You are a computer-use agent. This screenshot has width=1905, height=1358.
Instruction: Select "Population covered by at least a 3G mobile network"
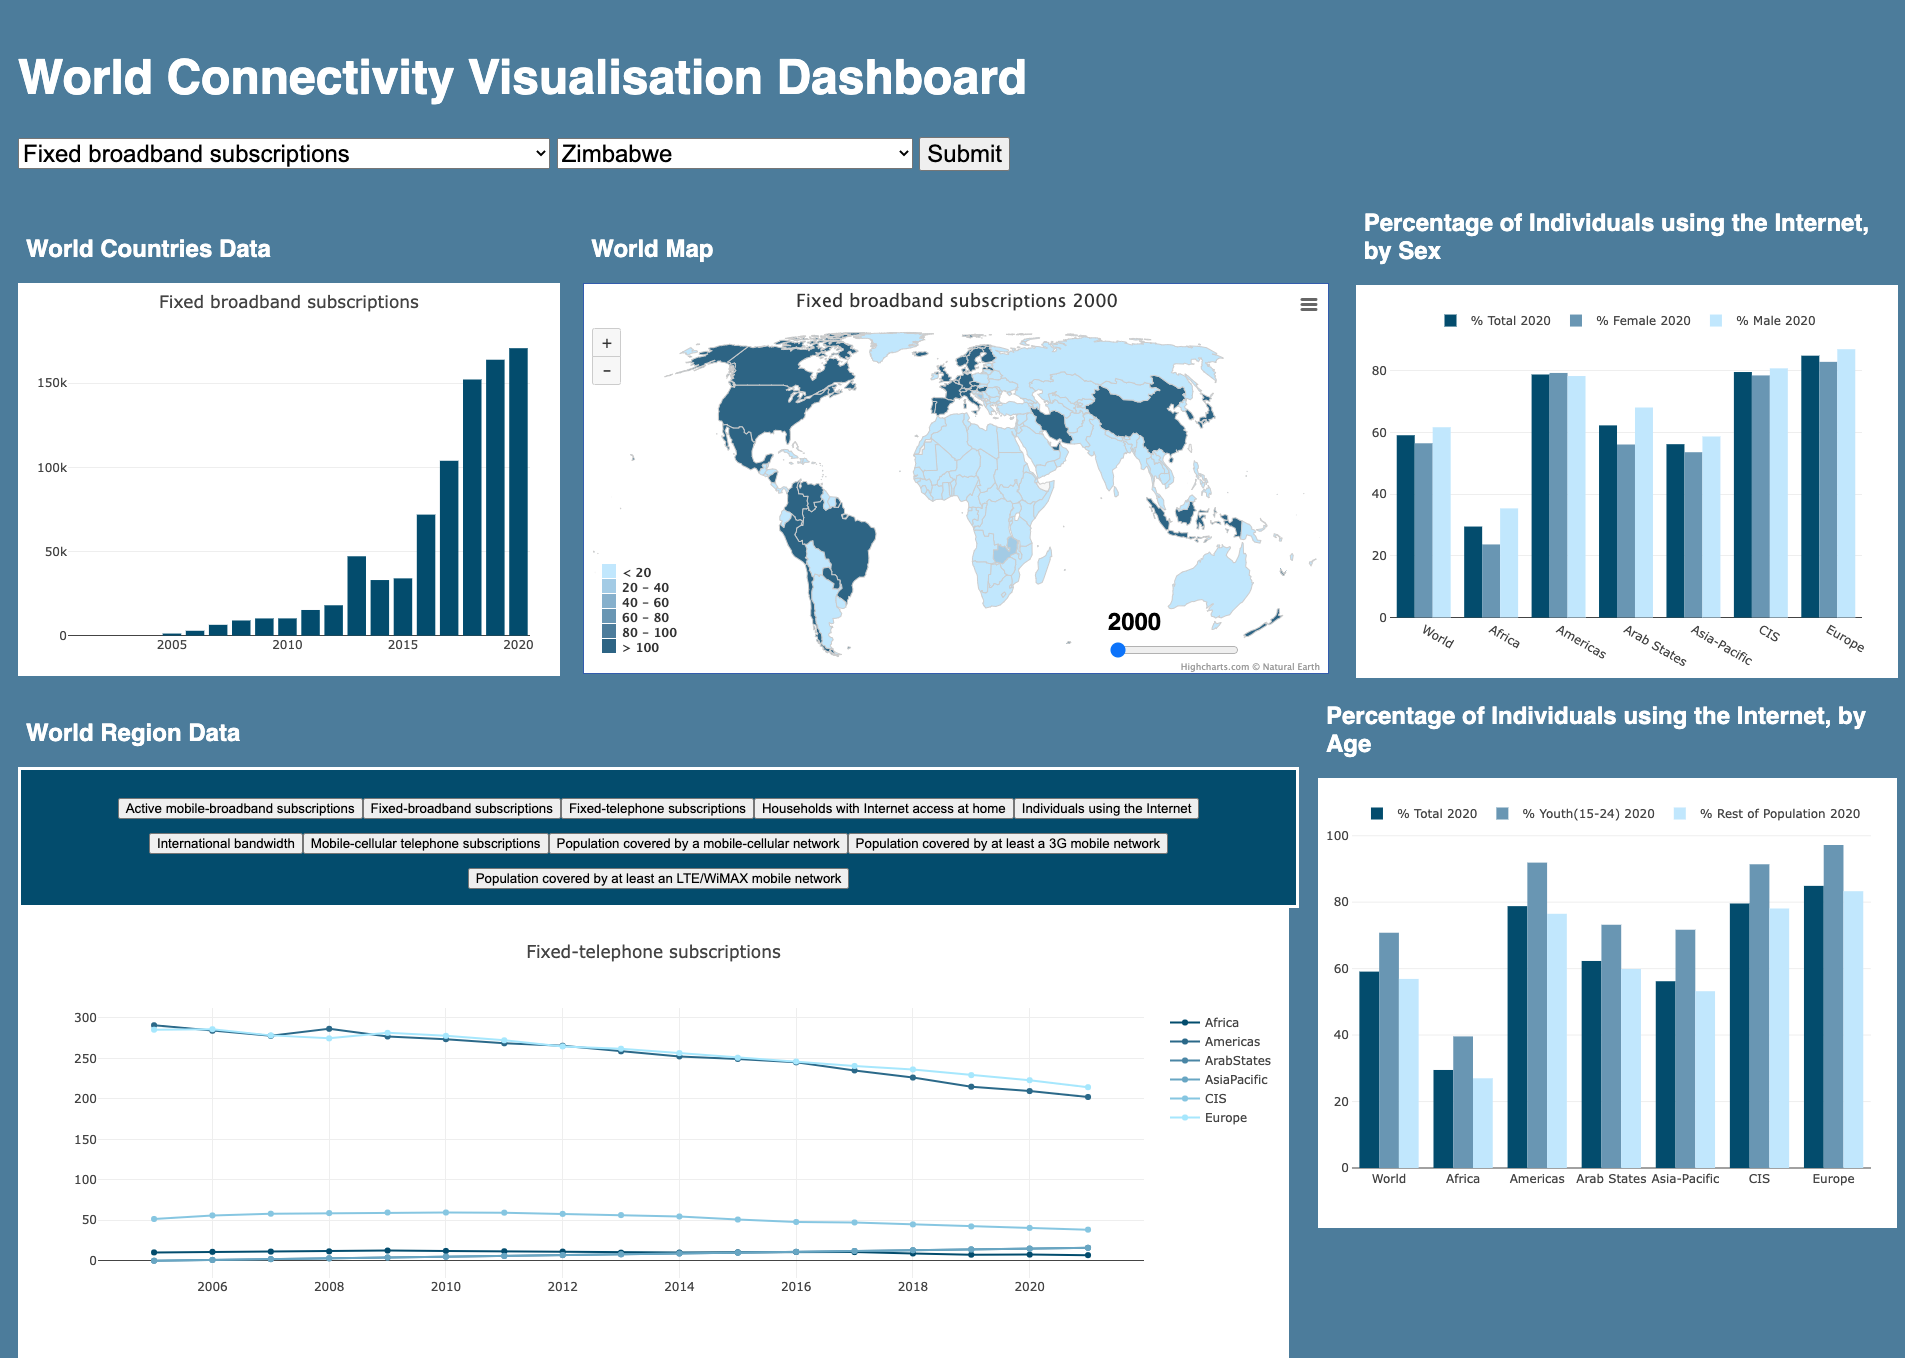(1009, 843)
